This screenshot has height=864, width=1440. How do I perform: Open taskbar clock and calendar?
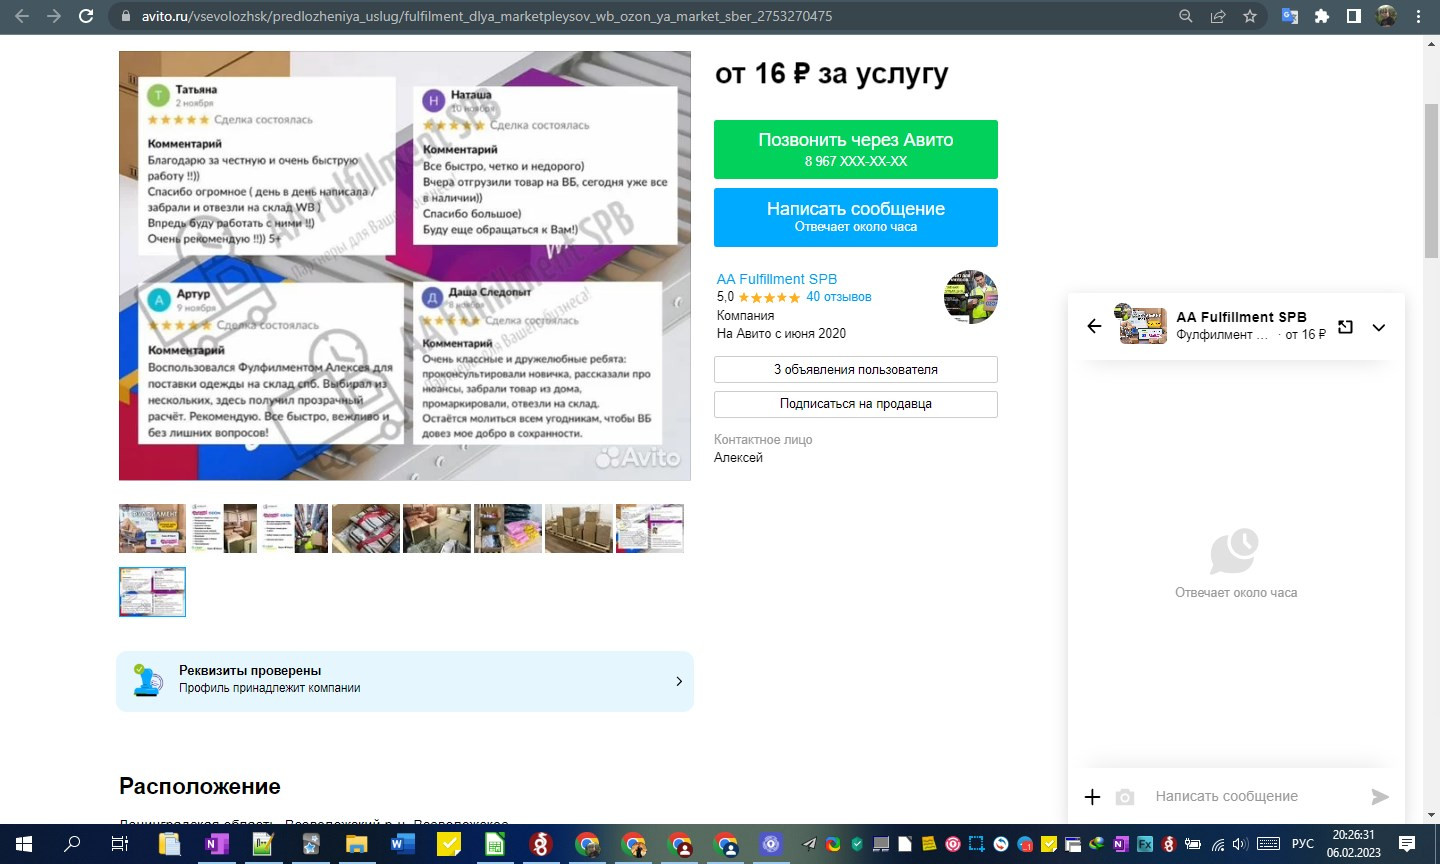tap(1354, 844)
